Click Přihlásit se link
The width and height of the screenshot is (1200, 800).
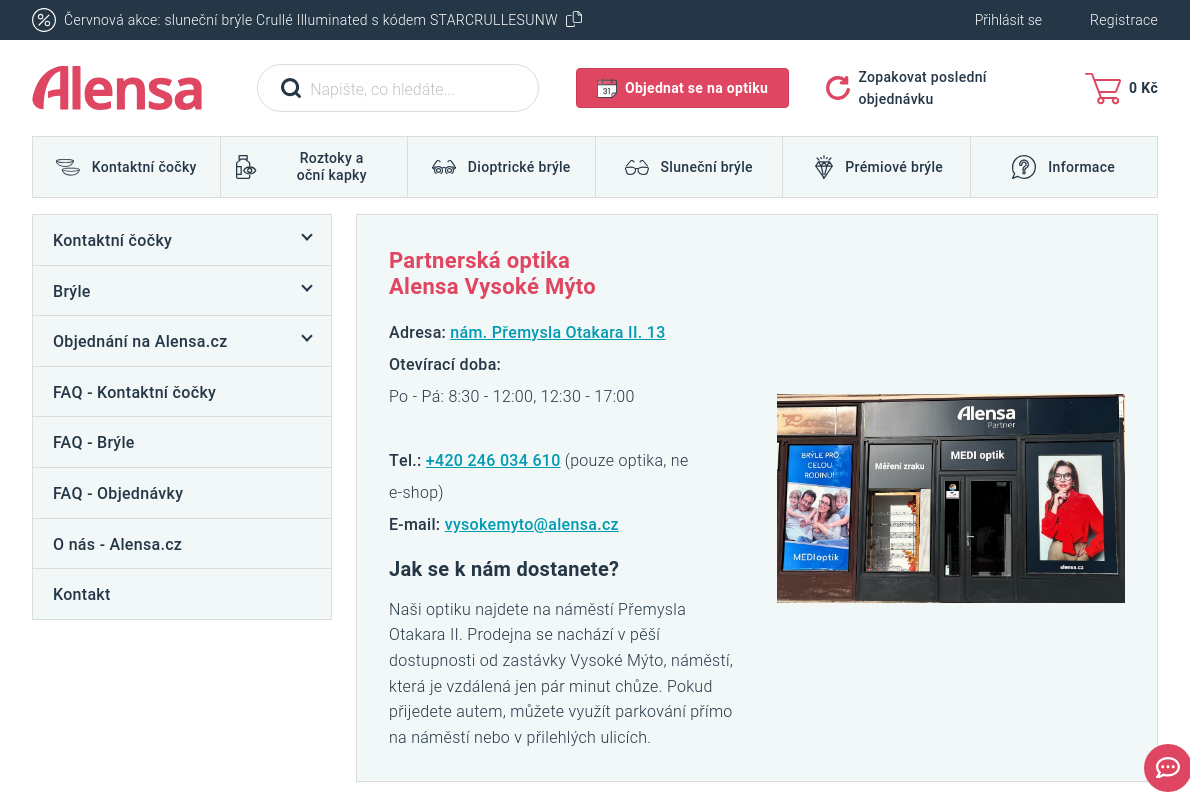pos(1008,20)
